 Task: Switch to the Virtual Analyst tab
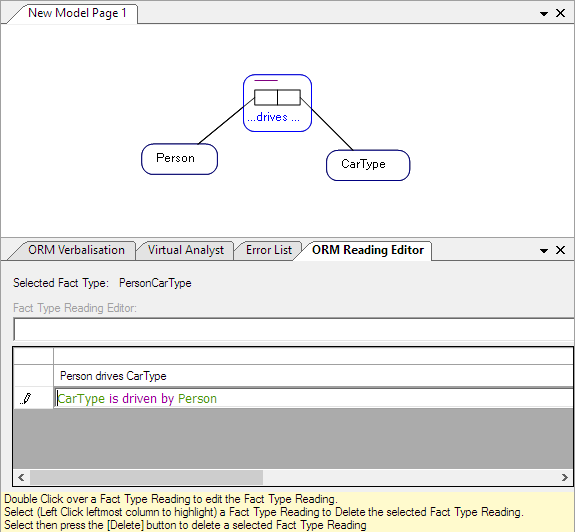[x=186, y=250]
